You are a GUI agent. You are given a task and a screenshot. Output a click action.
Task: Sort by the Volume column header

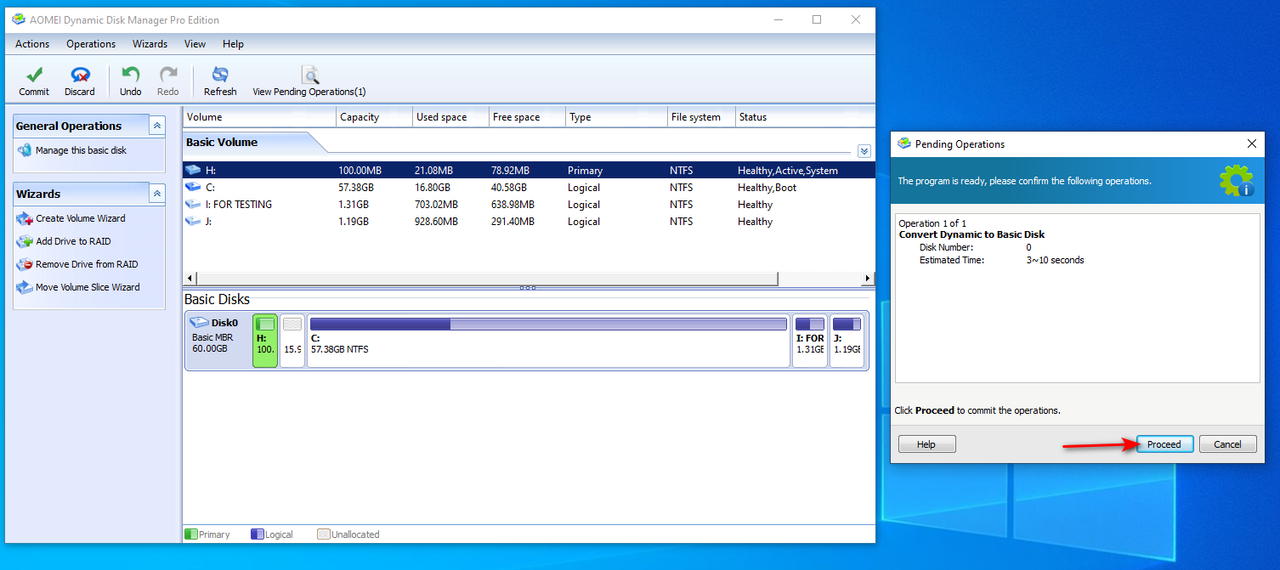pyautogui.click(x=260, y=117)
